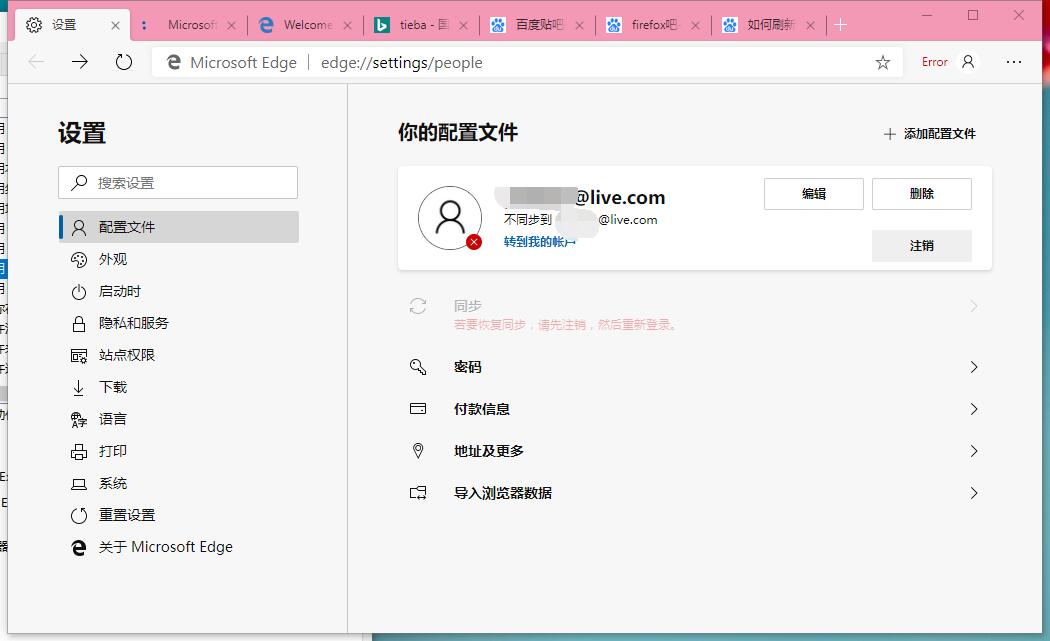Close the 设置 tab
This screenshot has height=641, width=1050.
click(115, 25)
